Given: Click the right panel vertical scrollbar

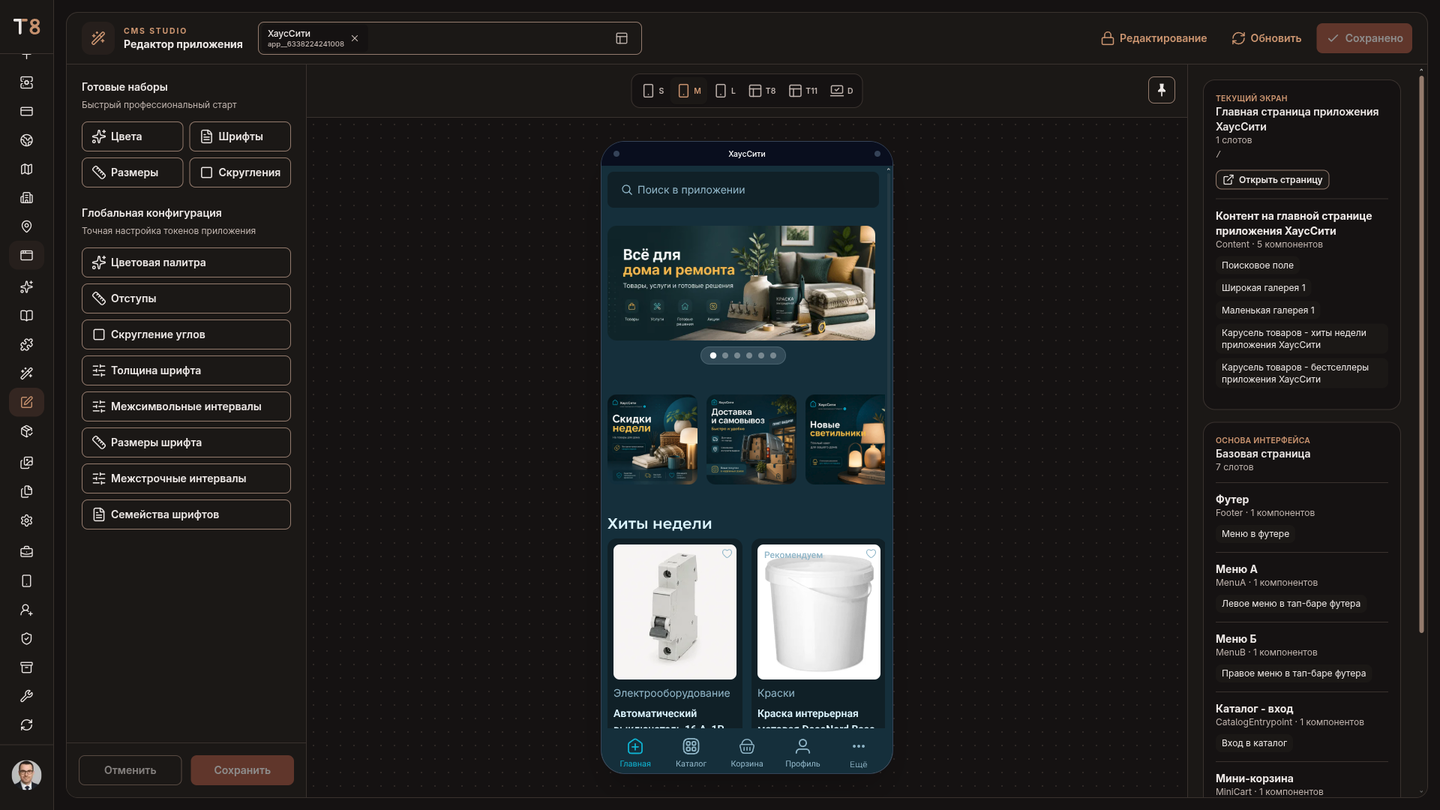Looking at the screenshot, I should (x=1421, y=353).
